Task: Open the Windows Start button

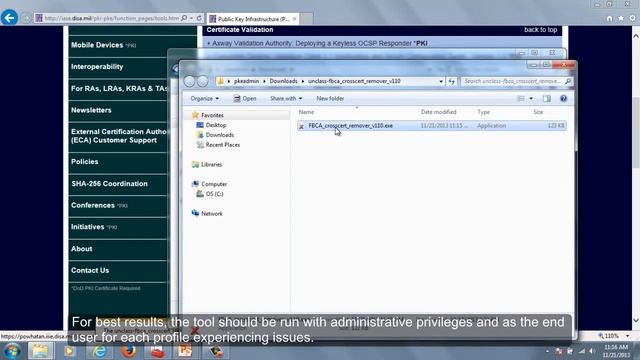Action: (x=12, y=351)
